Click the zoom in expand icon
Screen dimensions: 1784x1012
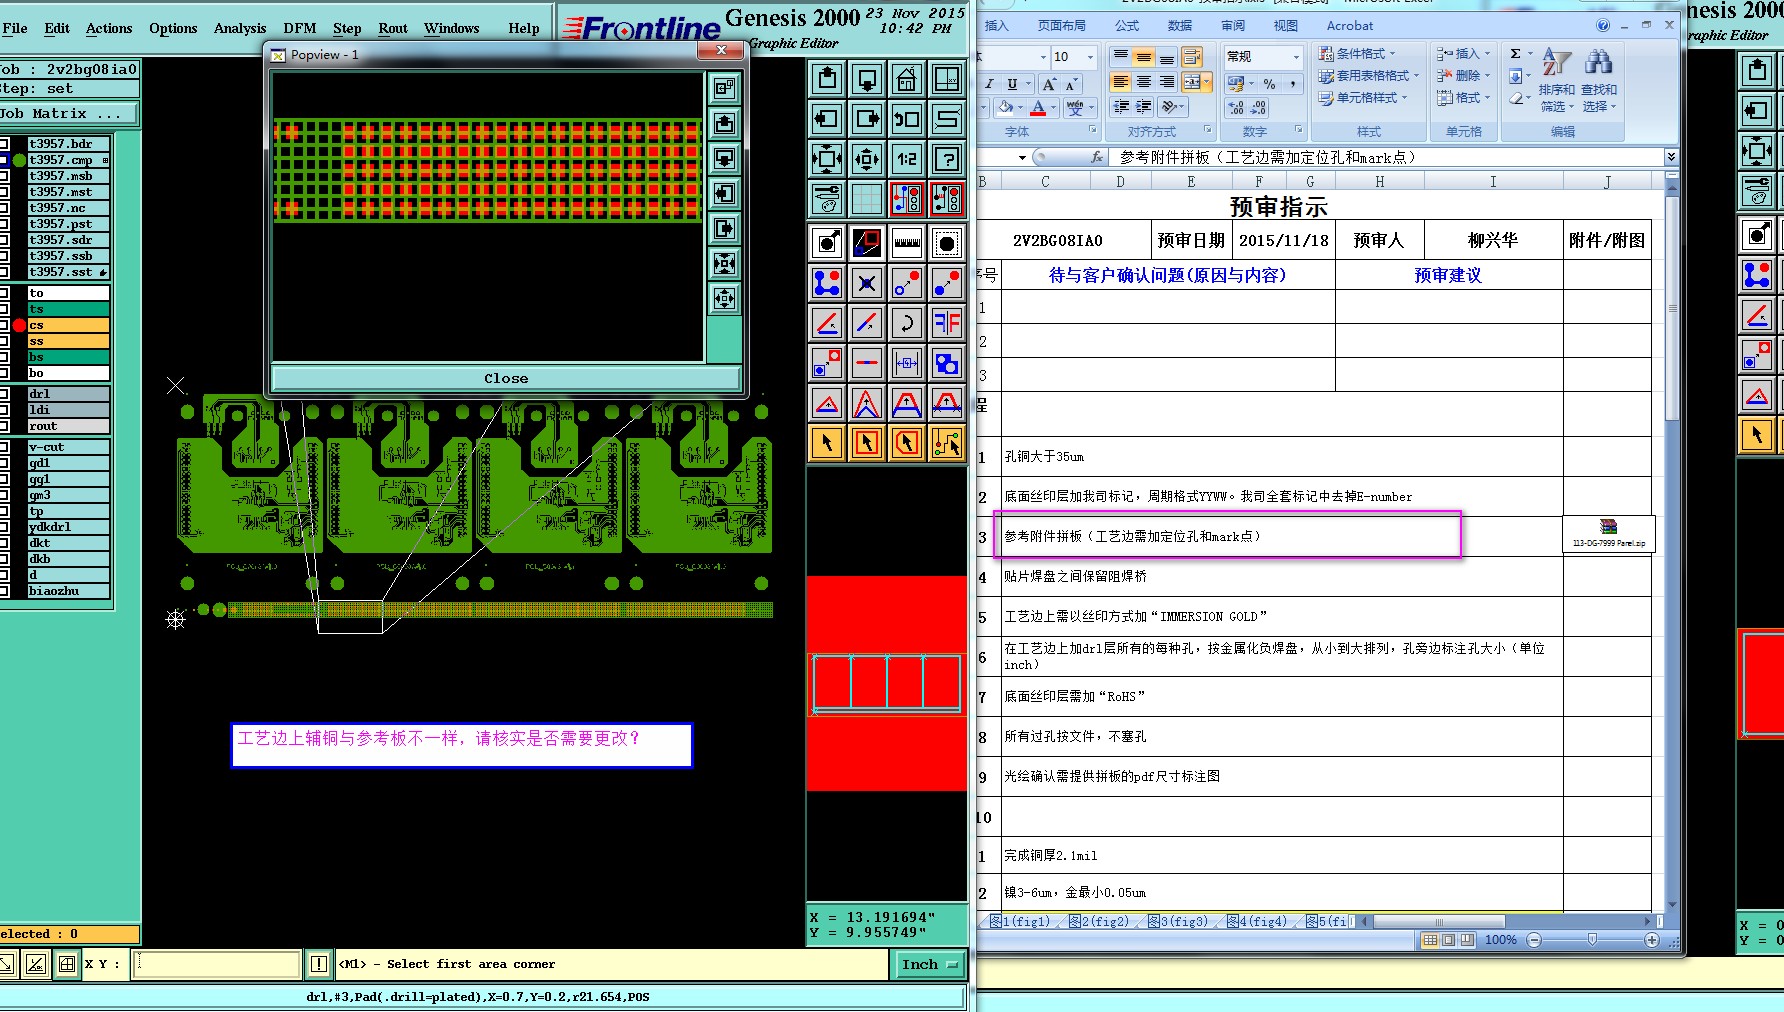(x=827, y=158)
